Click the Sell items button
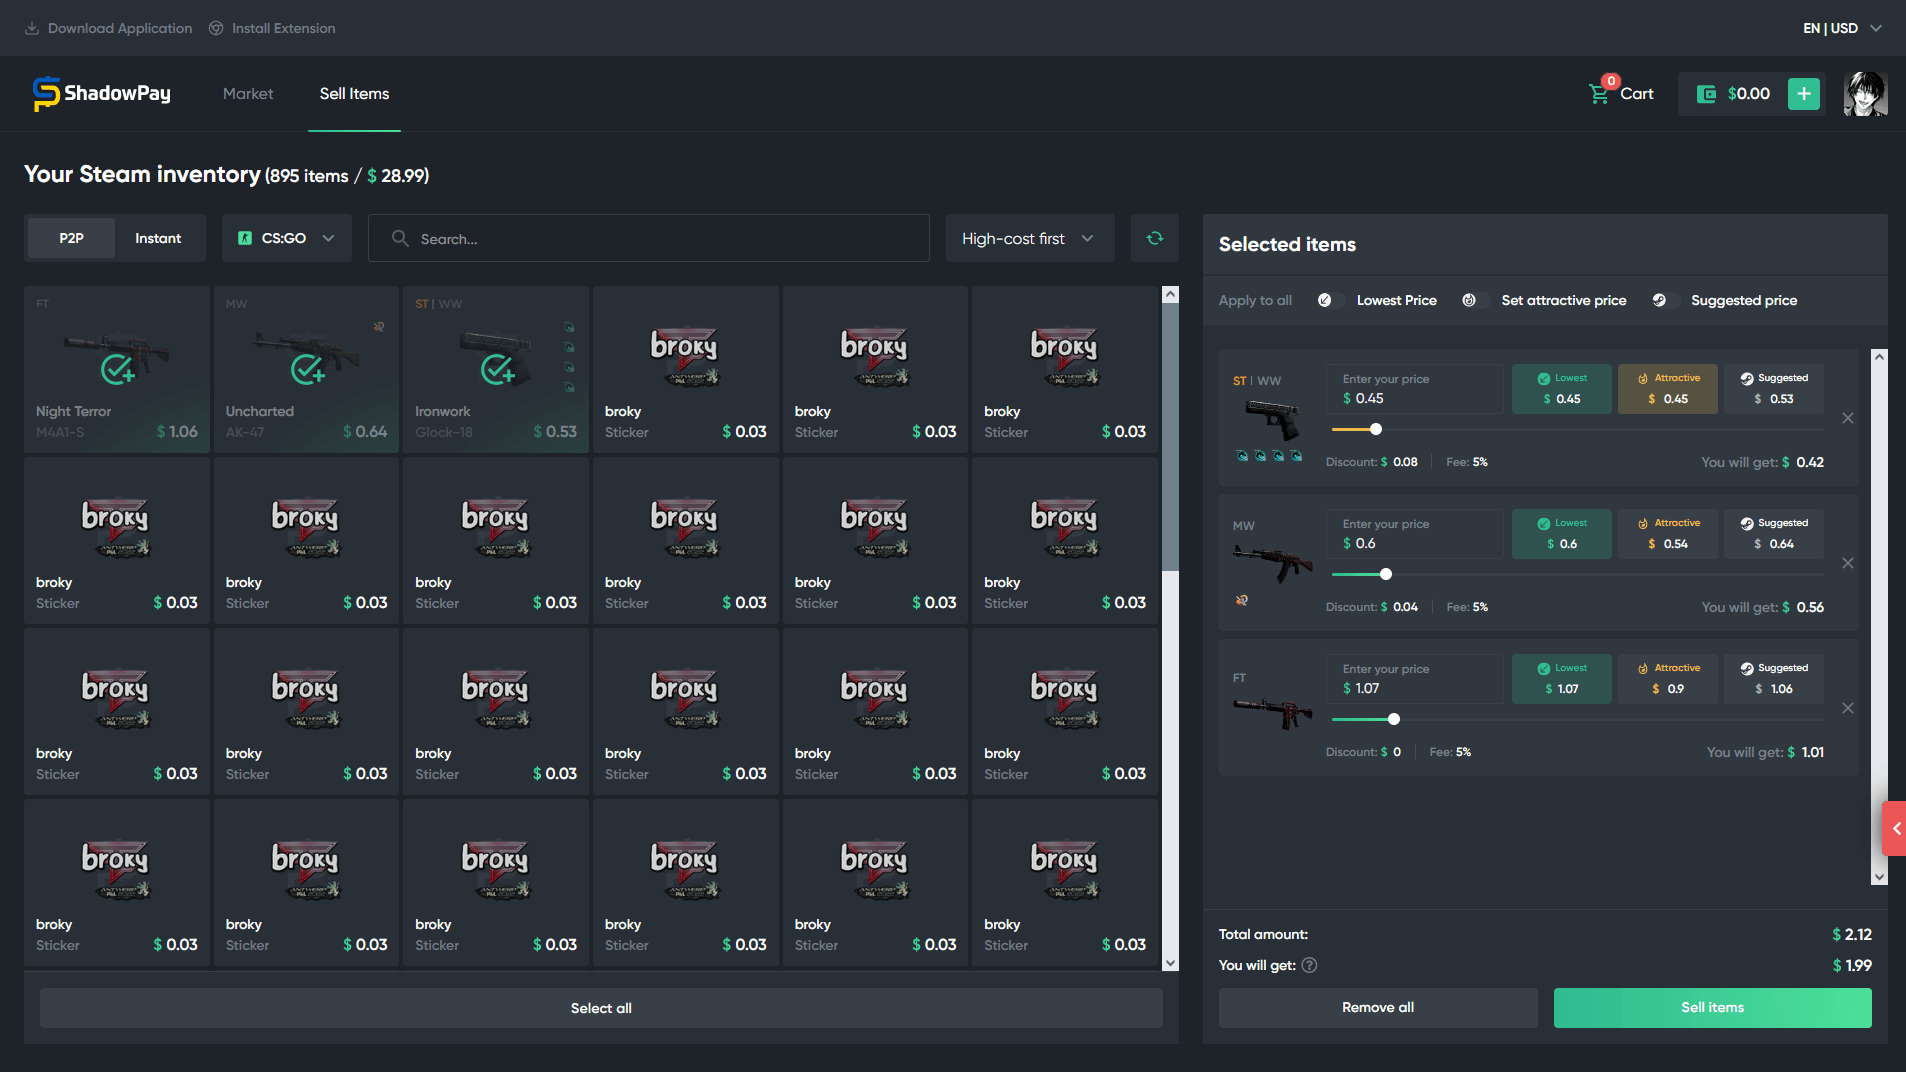Screen dimensions: 1906x1072 [1711, 1007]
